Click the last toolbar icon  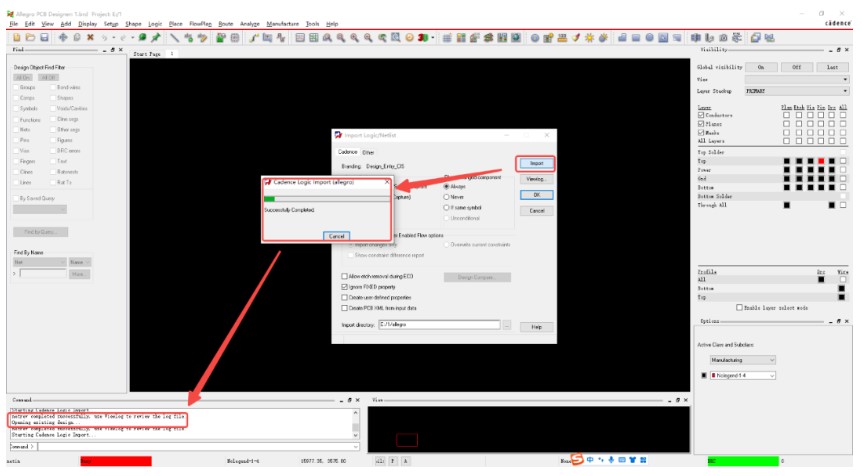pyautogui.click(x=769, y=37)
